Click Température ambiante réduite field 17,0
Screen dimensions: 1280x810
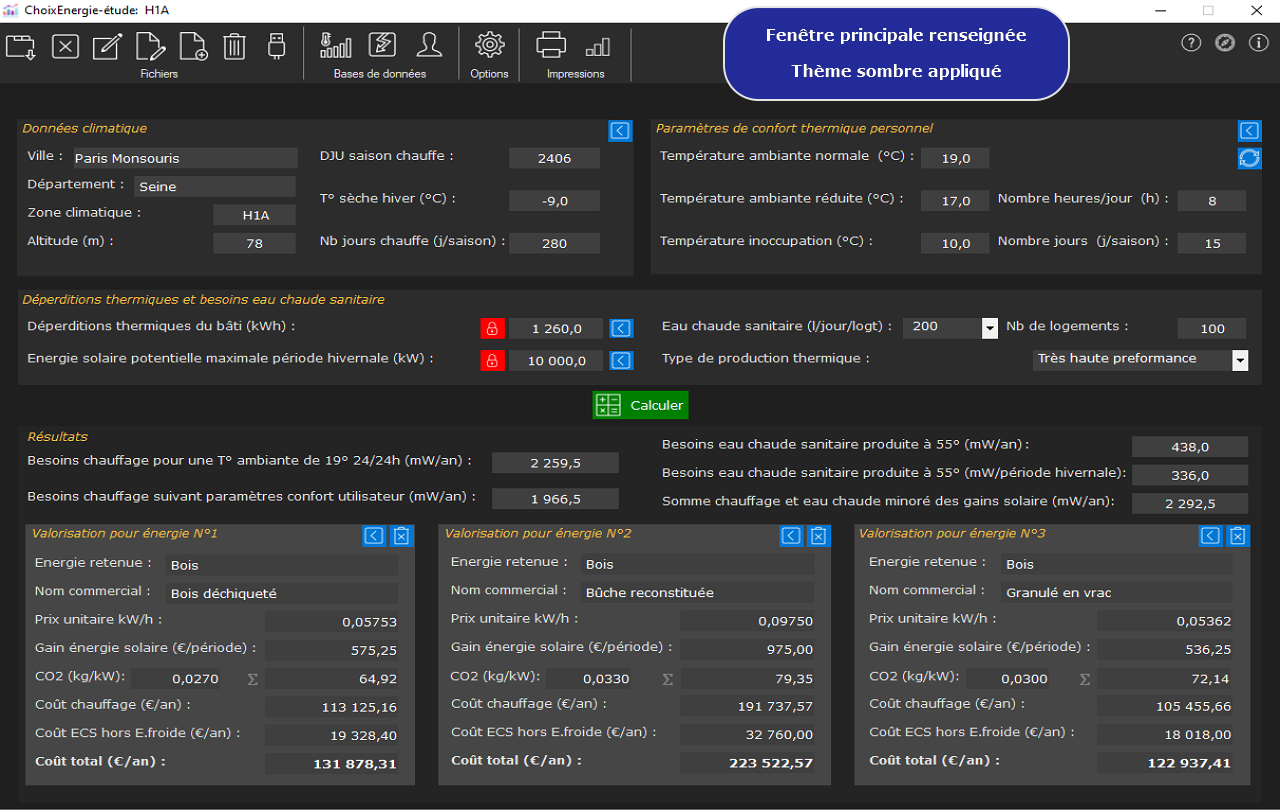pos(955,201)
